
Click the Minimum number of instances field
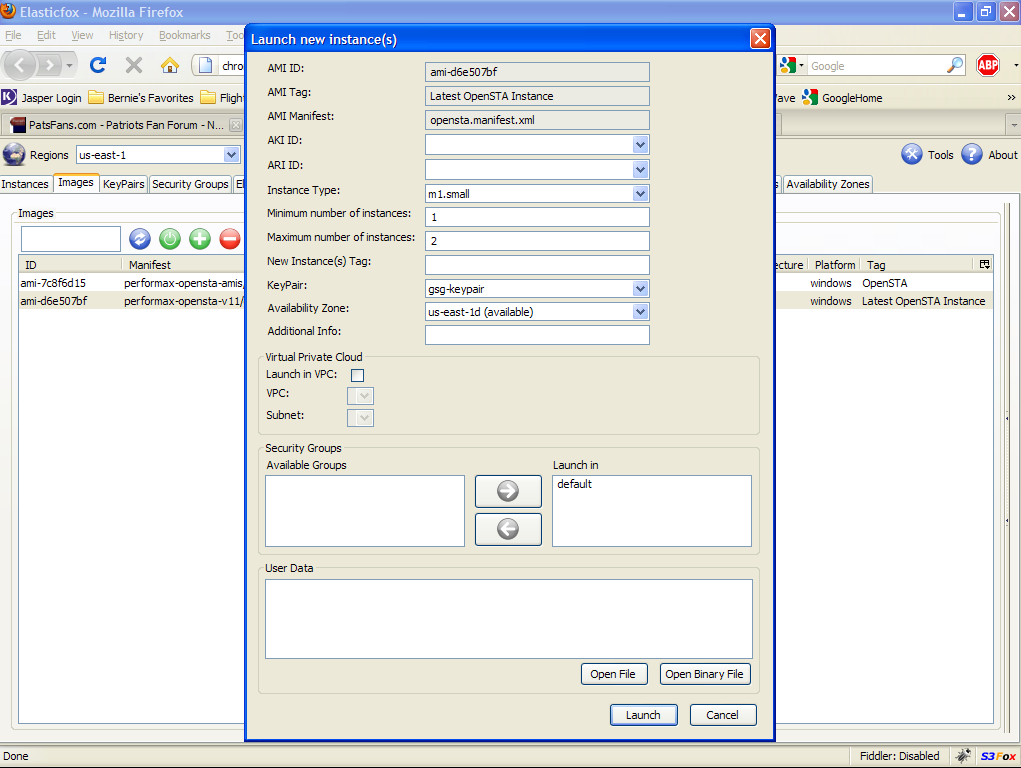(537, 217)
